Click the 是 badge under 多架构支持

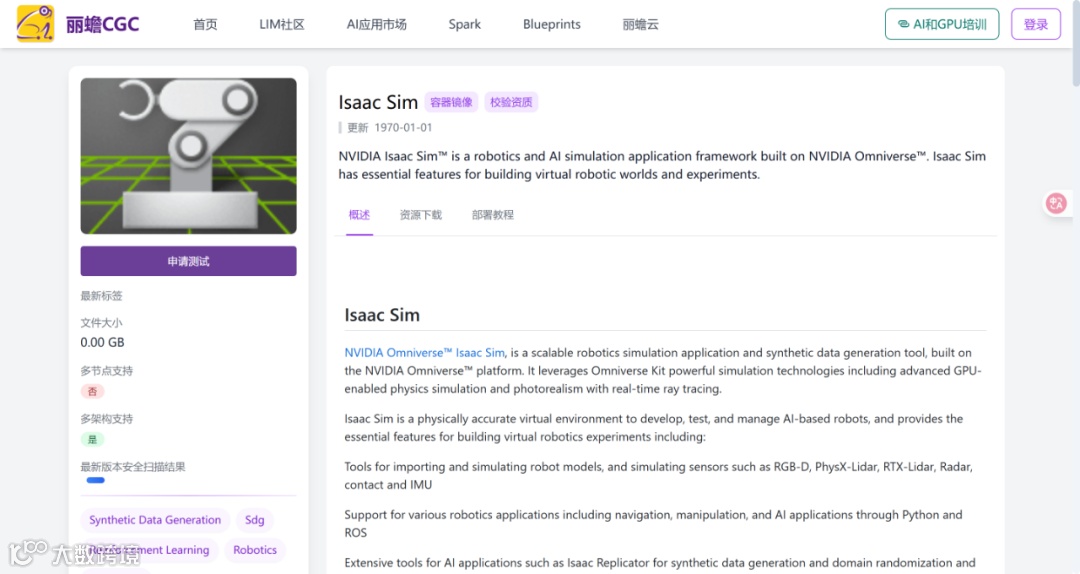pos(92,440)
